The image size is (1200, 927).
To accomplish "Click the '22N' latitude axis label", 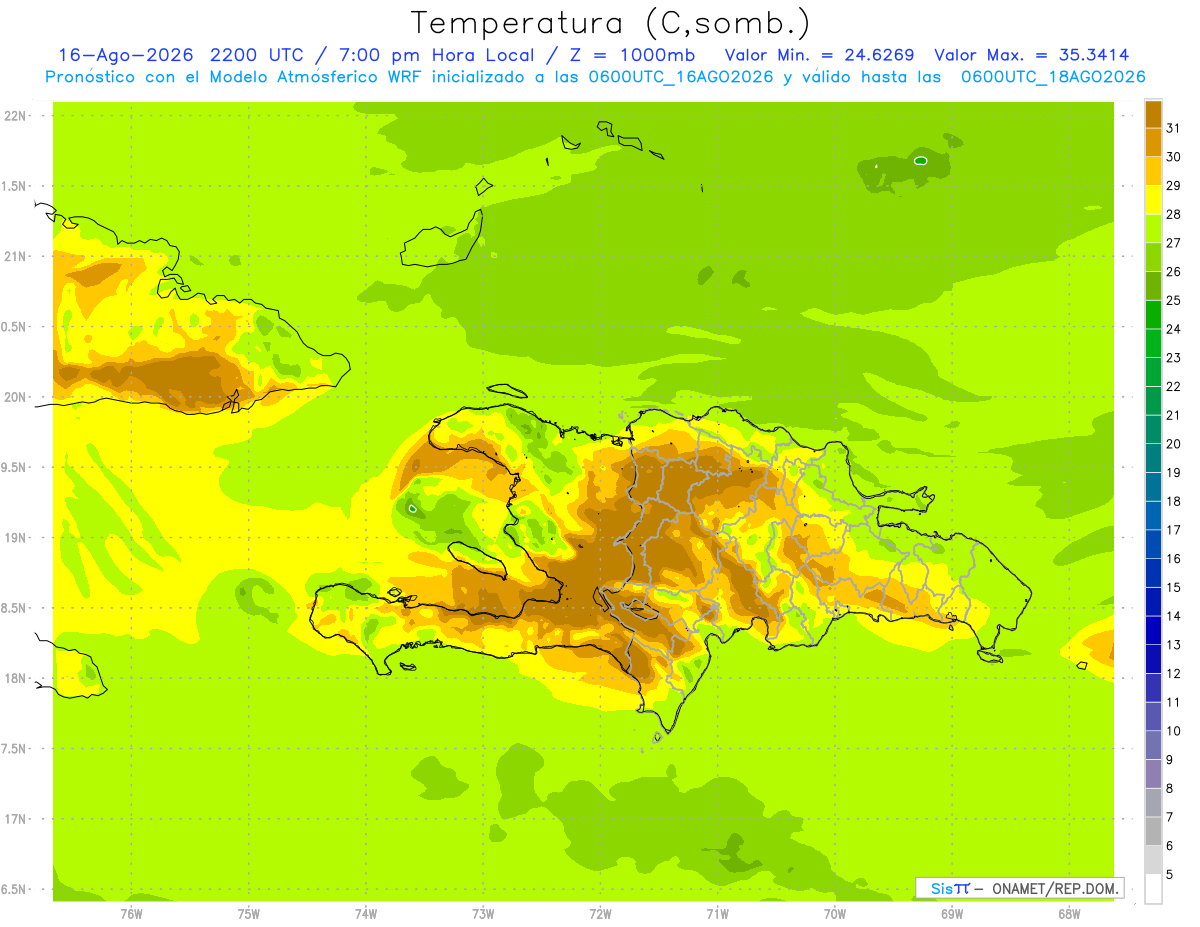I will tap(17, 115).
